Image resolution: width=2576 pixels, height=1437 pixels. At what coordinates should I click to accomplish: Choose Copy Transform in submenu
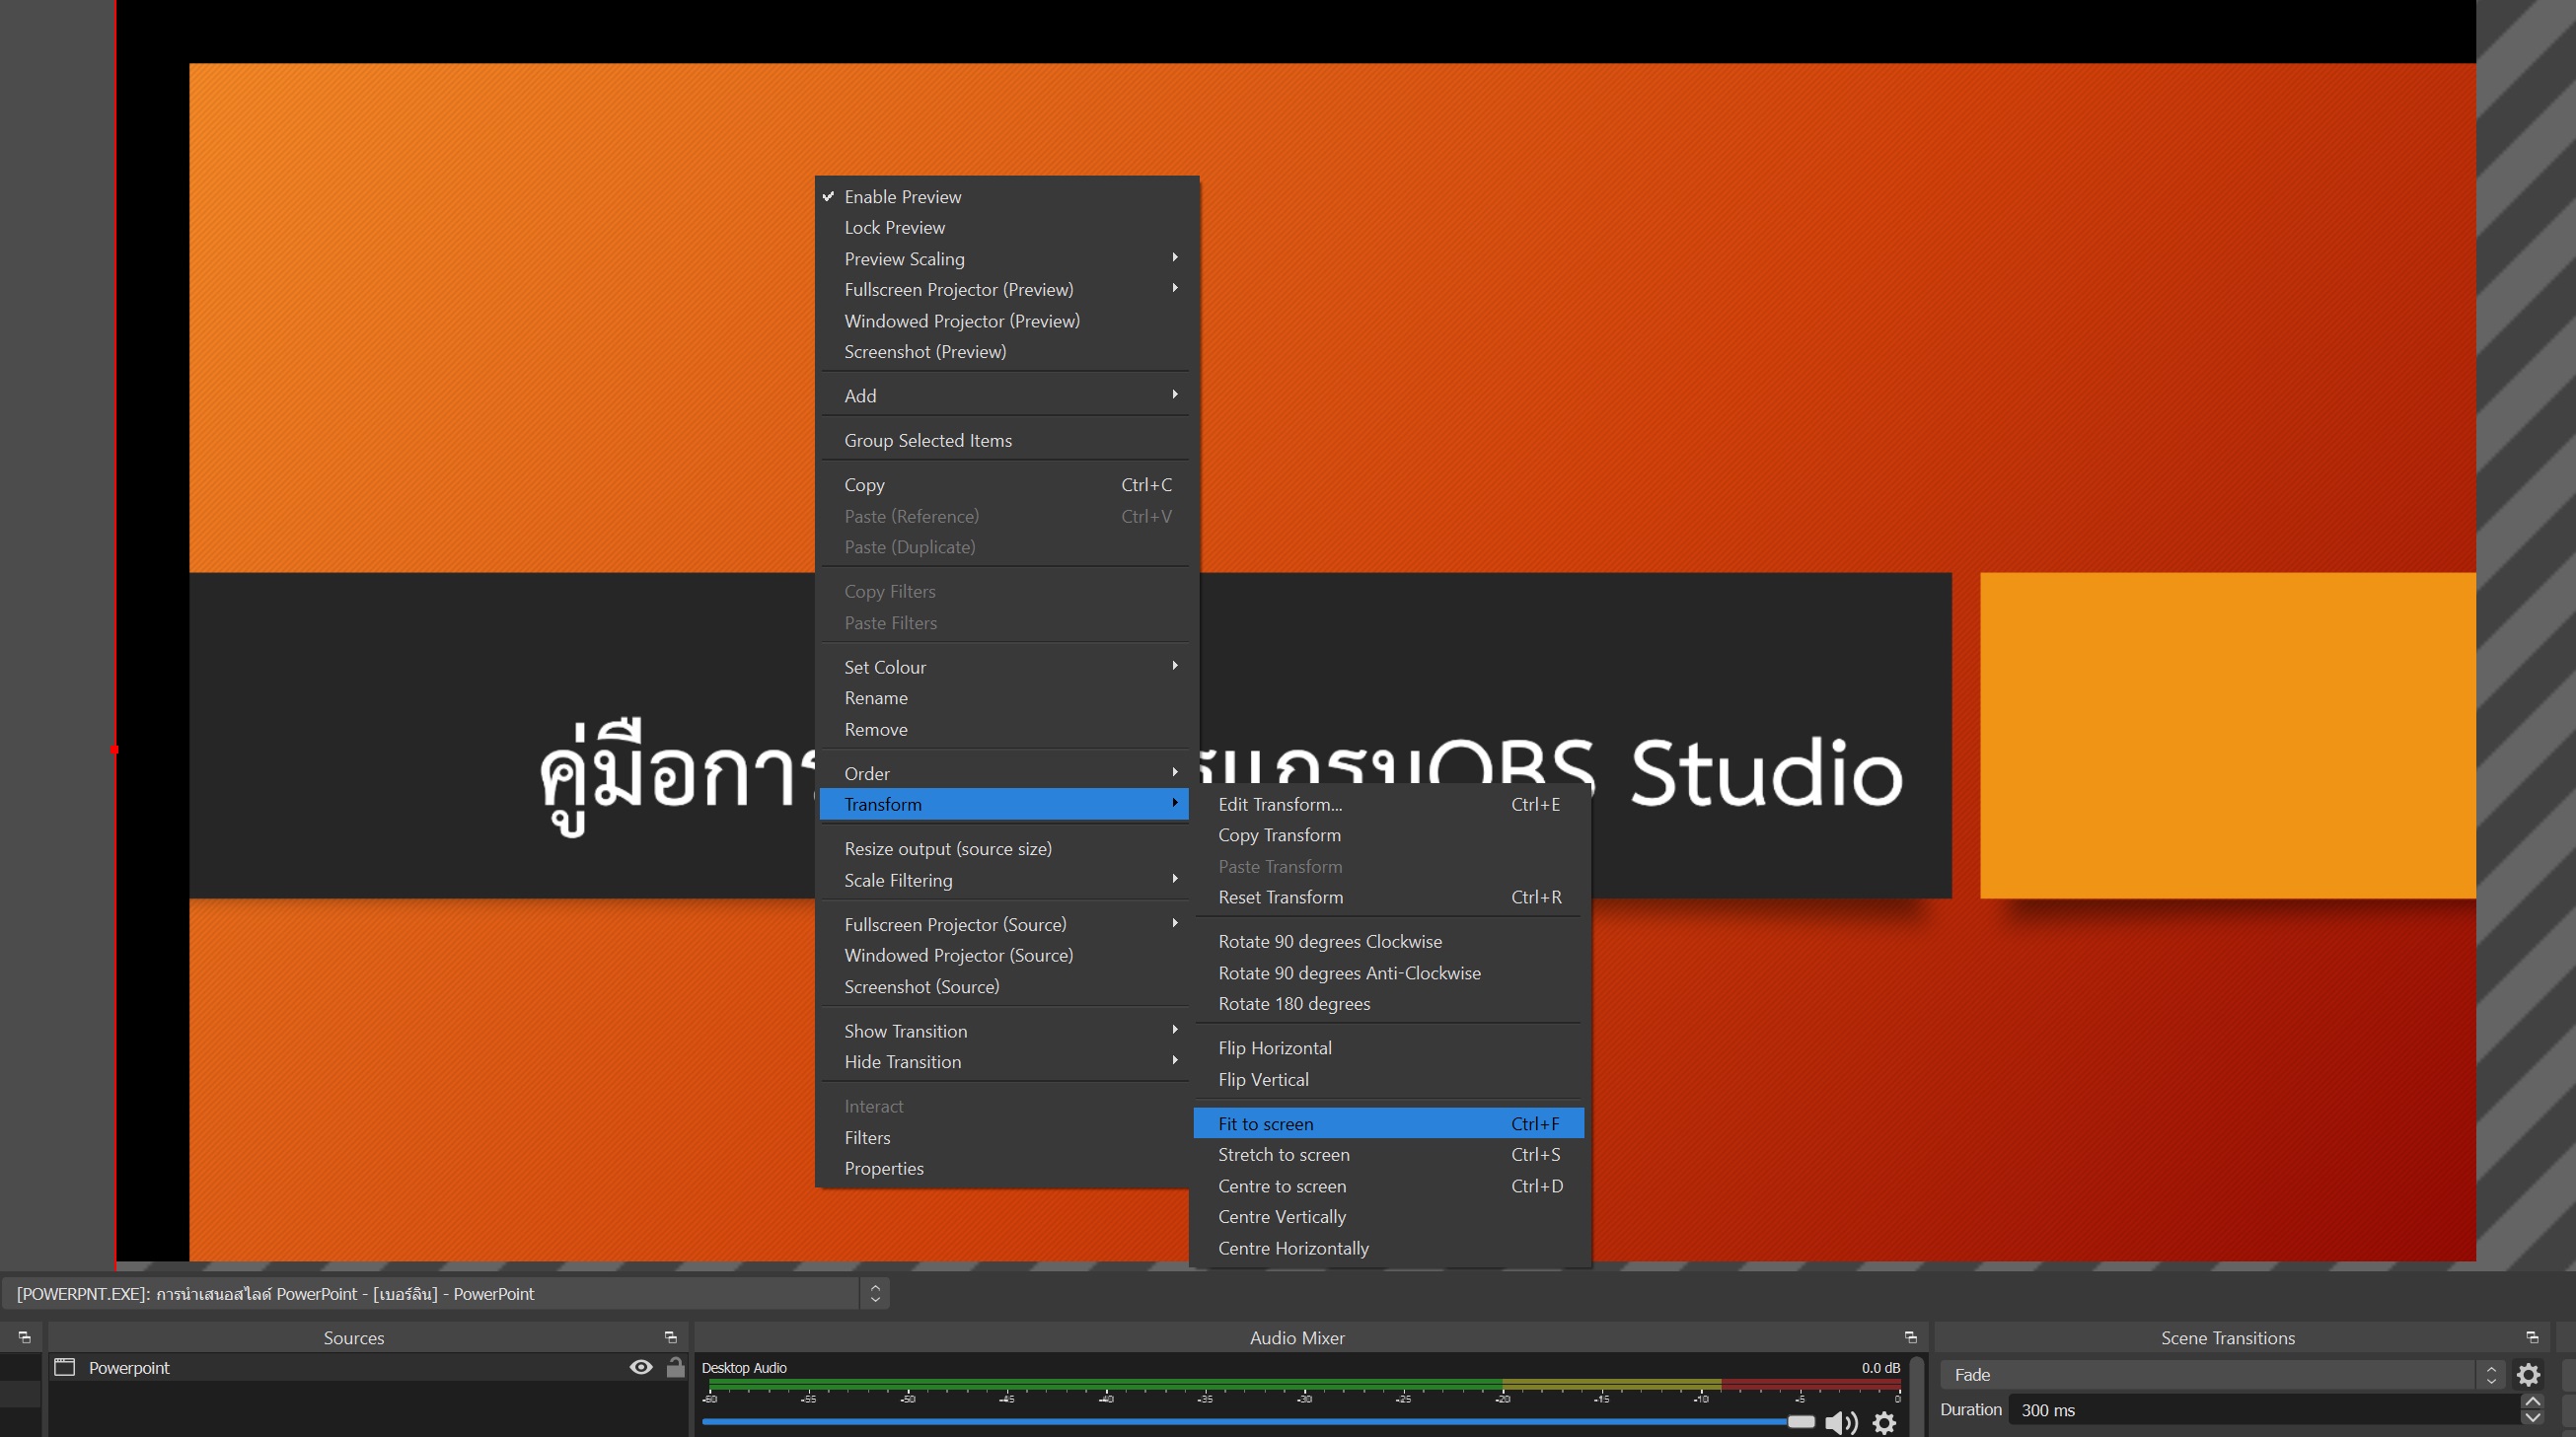1389,836
